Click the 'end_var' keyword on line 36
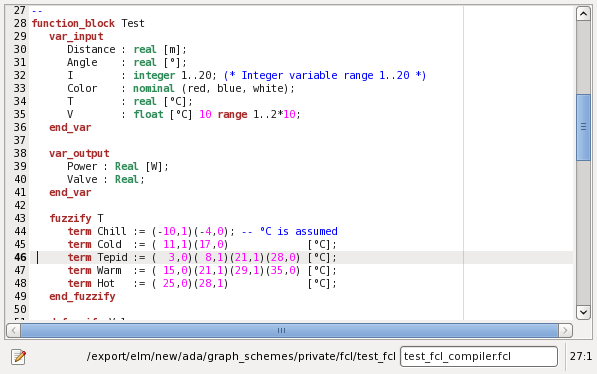This screenshot has height=374, width=597. (70, 128)
